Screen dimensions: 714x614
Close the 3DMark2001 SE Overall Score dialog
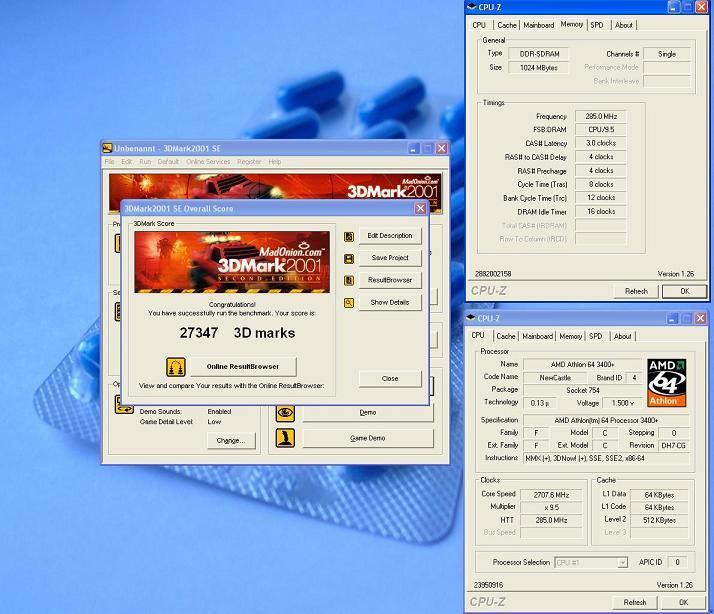point(420,208)
